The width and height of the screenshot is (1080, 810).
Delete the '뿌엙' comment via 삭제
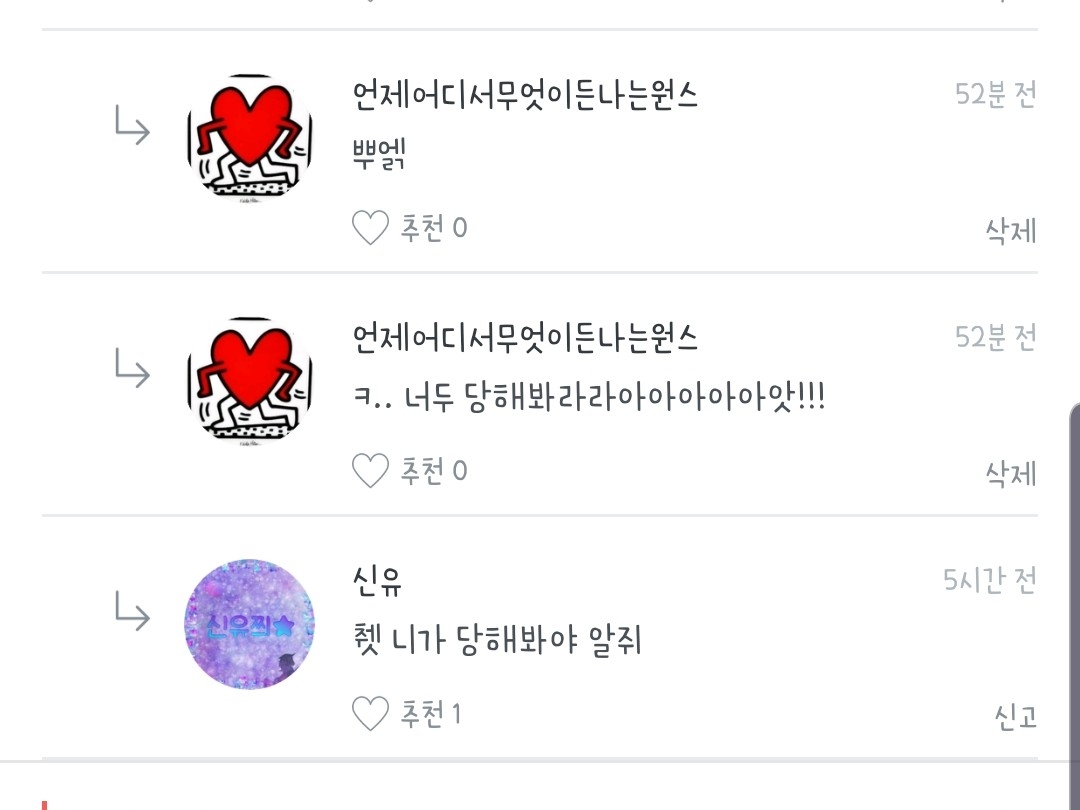point(1010,231)
